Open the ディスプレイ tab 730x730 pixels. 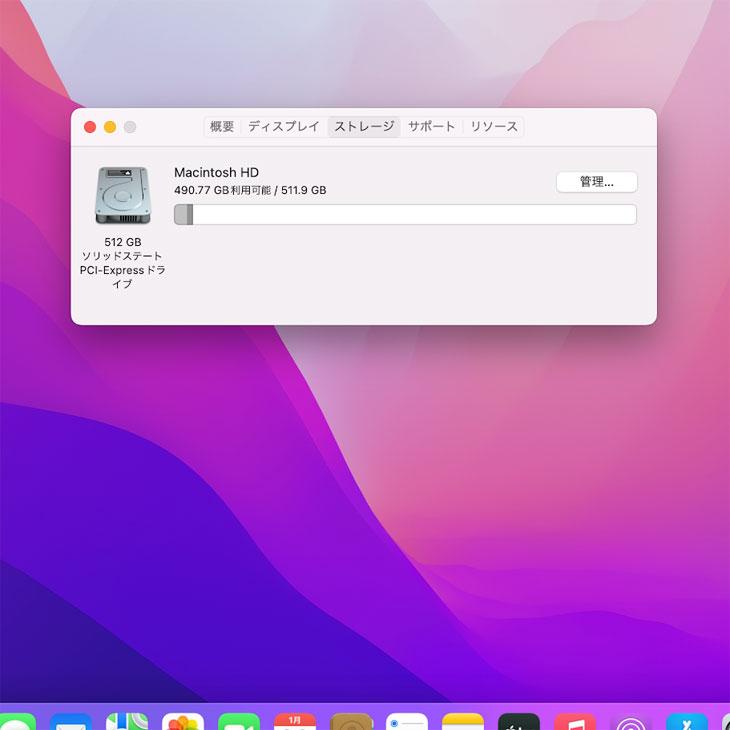point(284,127)
